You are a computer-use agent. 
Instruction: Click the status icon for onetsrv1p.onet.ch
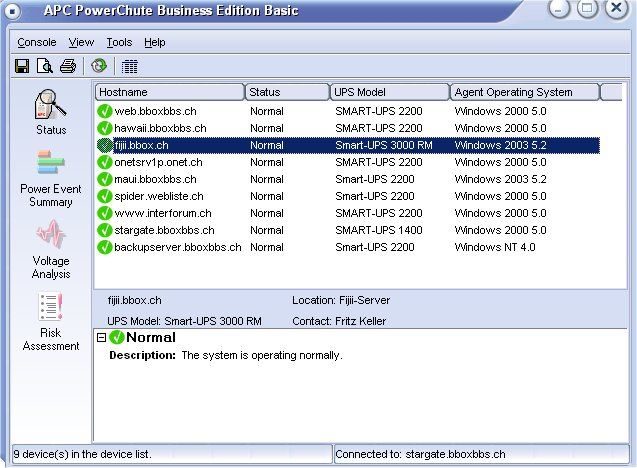(105, 162)
